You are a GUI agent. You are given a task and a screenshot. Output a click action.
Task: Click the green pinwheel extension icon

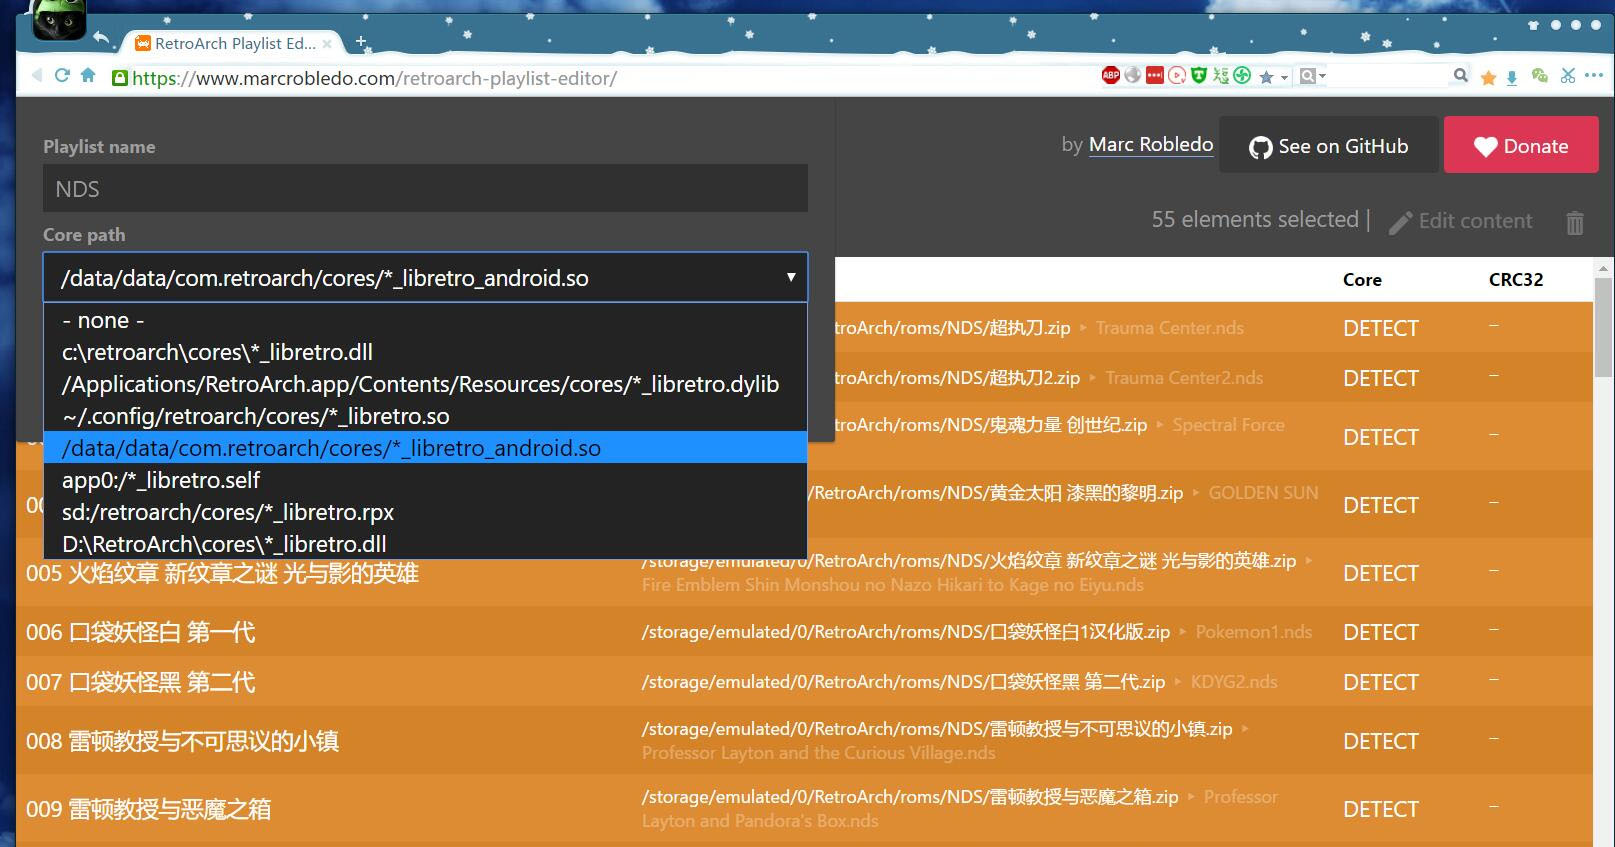tap(1243, 76)
